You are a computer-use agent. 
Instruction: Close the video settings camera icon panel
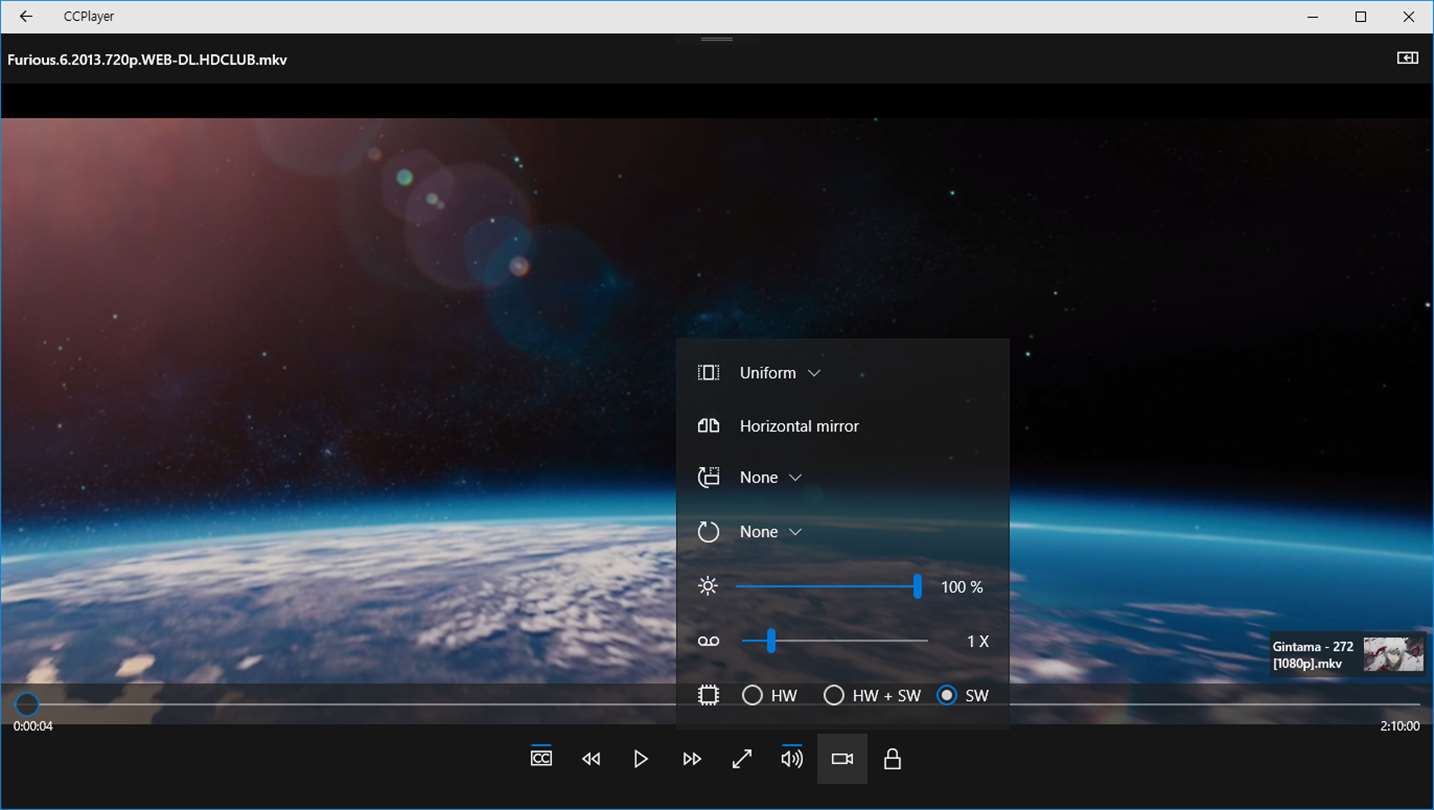tap(842, 759)
